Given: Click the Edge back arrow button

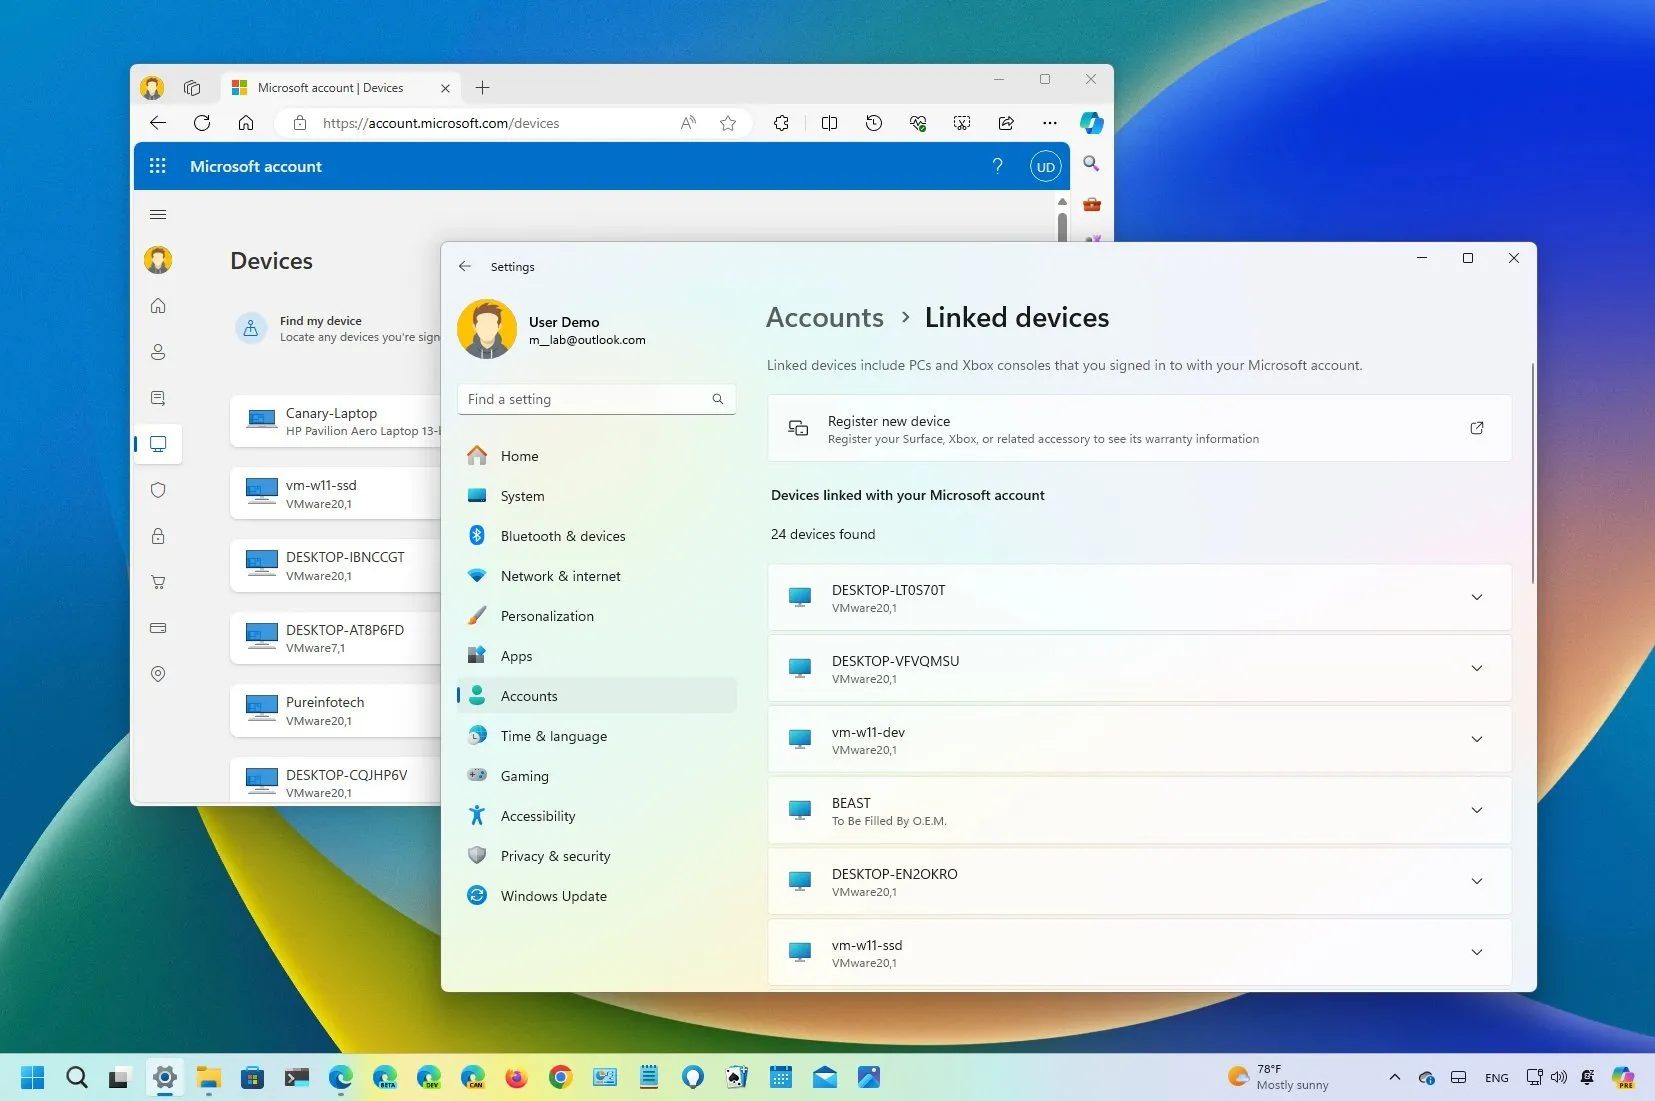Looking at the screenshot, I should point(158,123).
